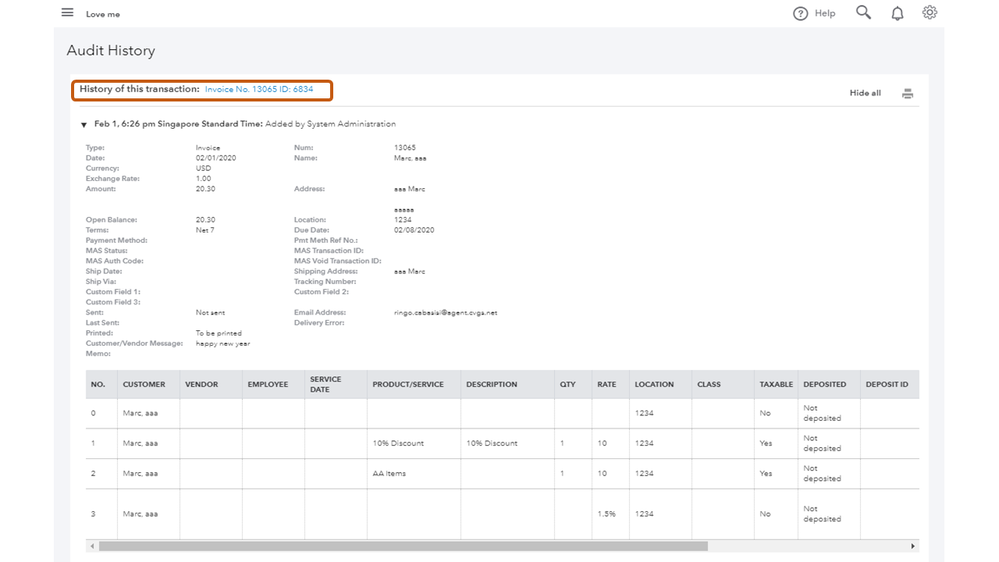Click the Hide all button
999x562 pixels.
865,93
